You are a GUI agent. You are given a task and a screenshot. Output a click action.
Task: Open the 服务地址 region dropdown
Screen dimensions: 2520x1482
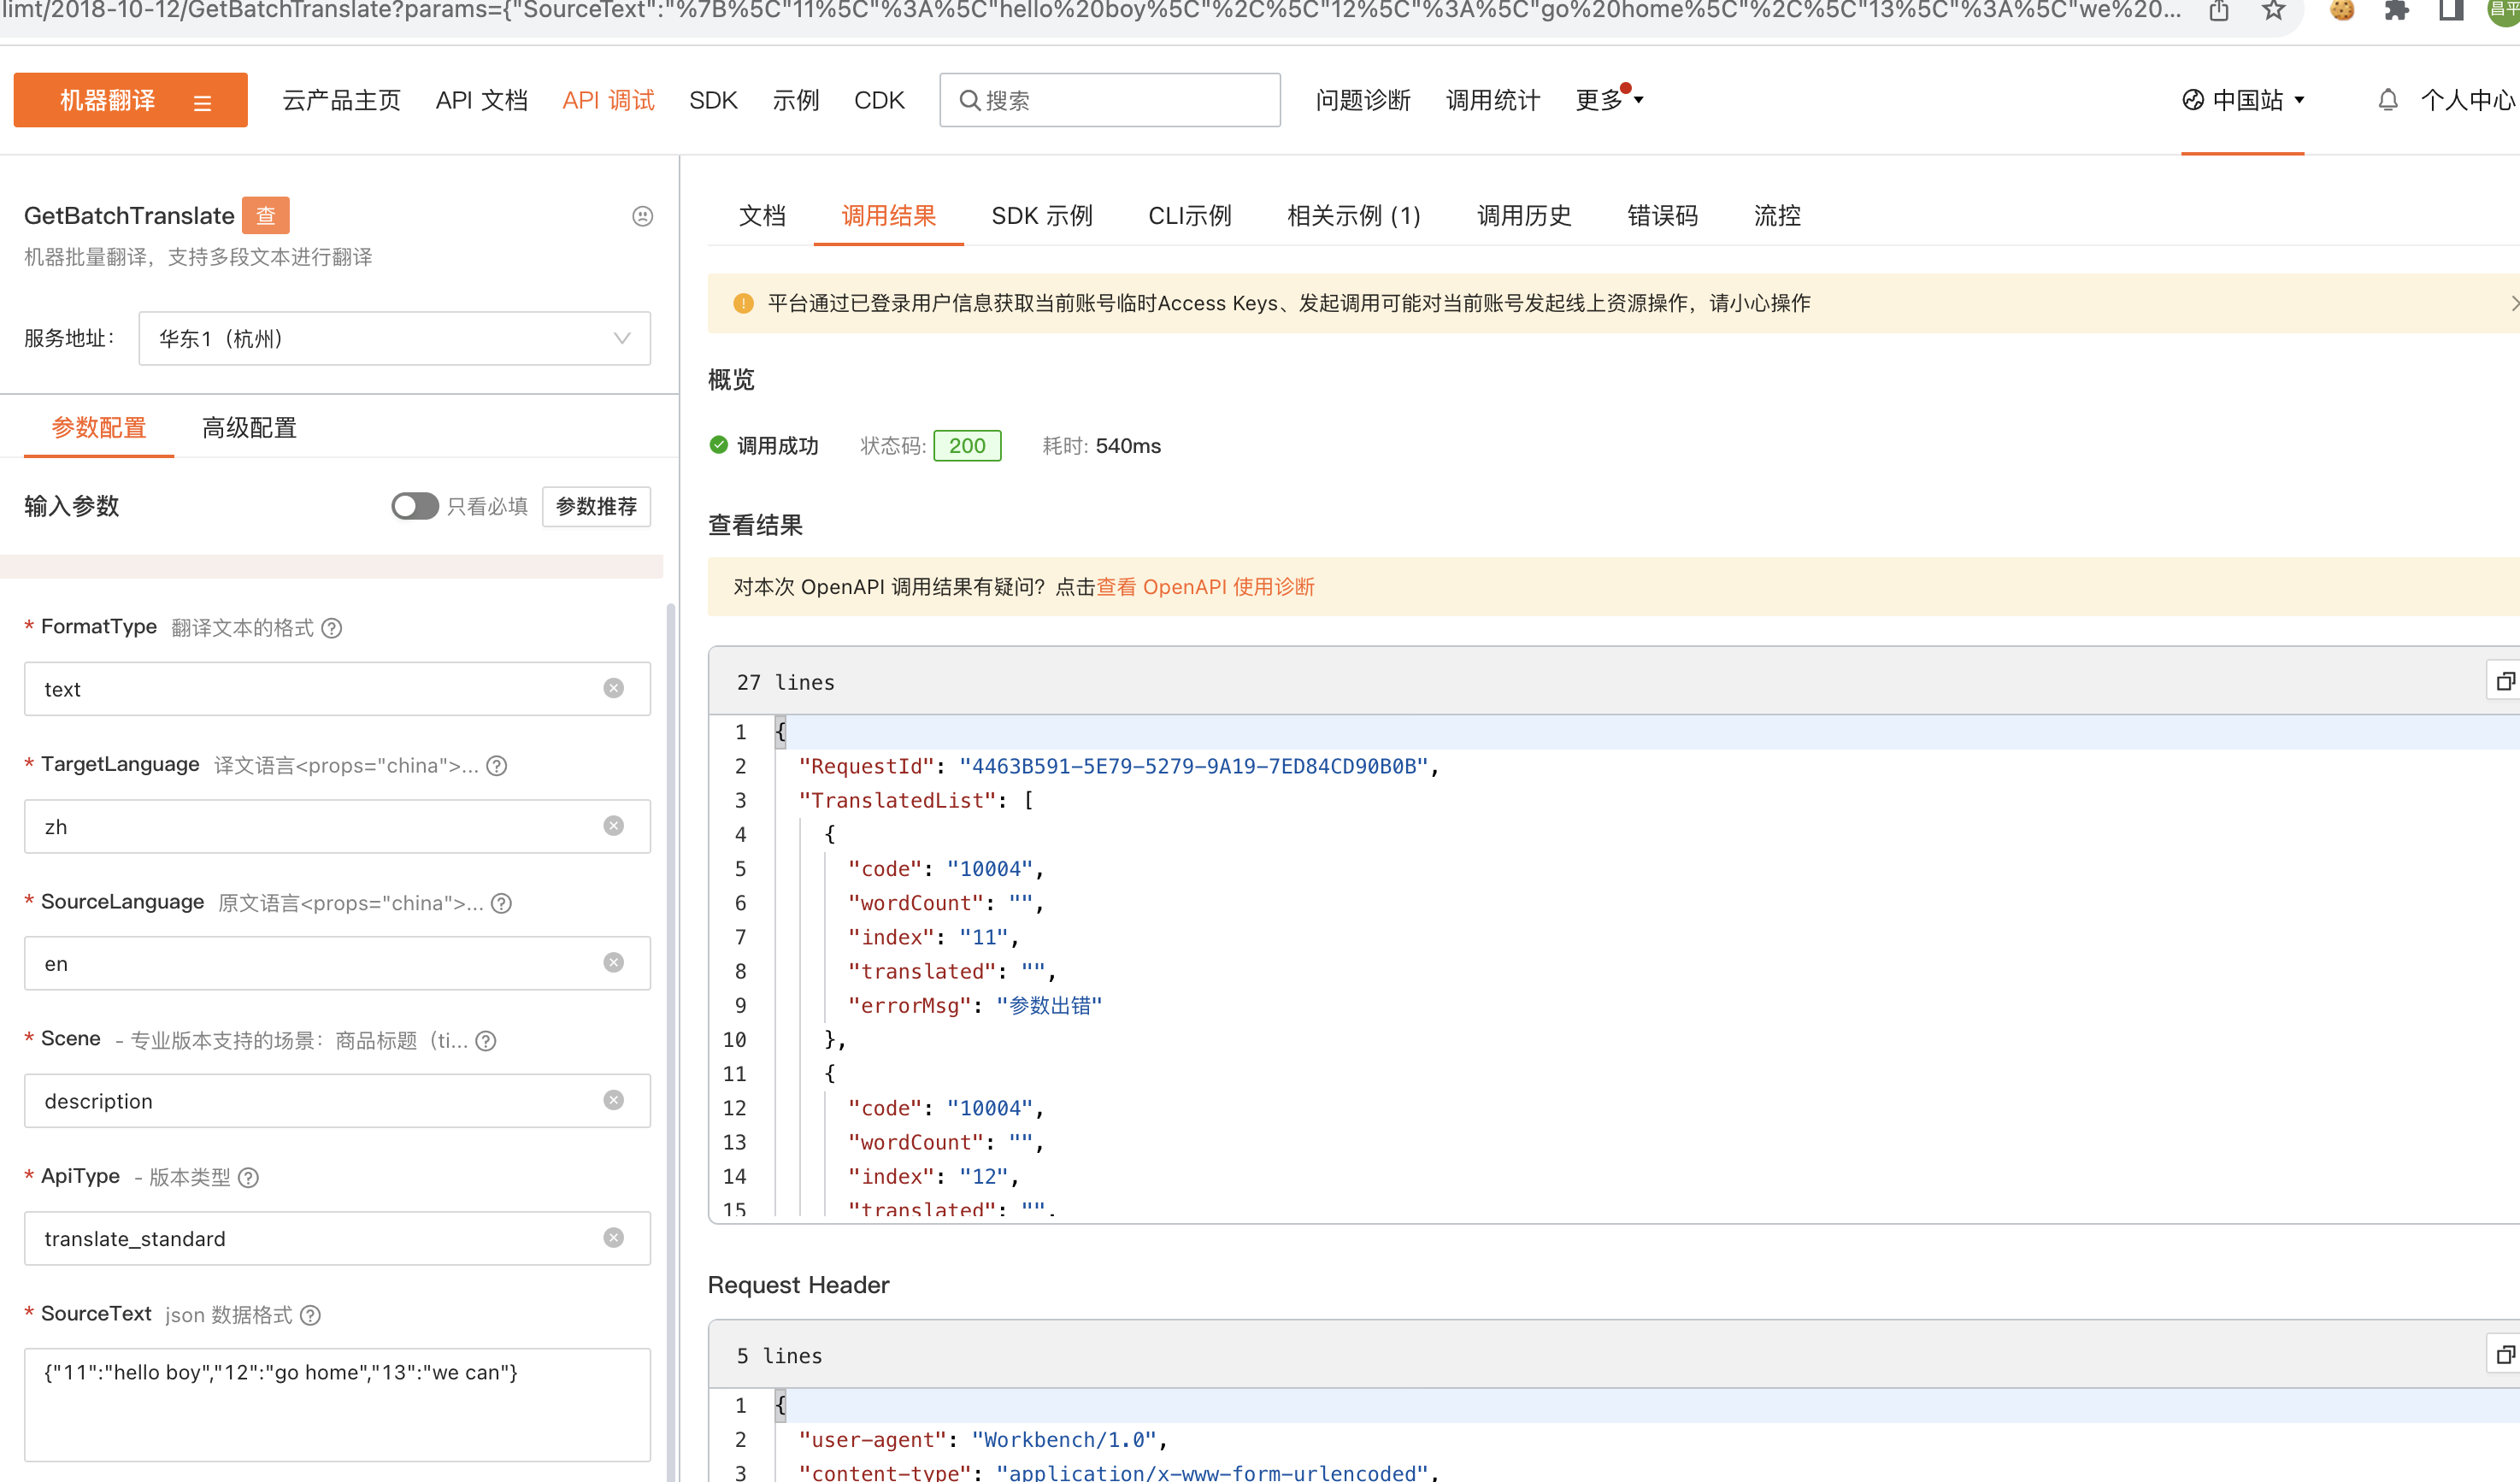coord(395,338)
